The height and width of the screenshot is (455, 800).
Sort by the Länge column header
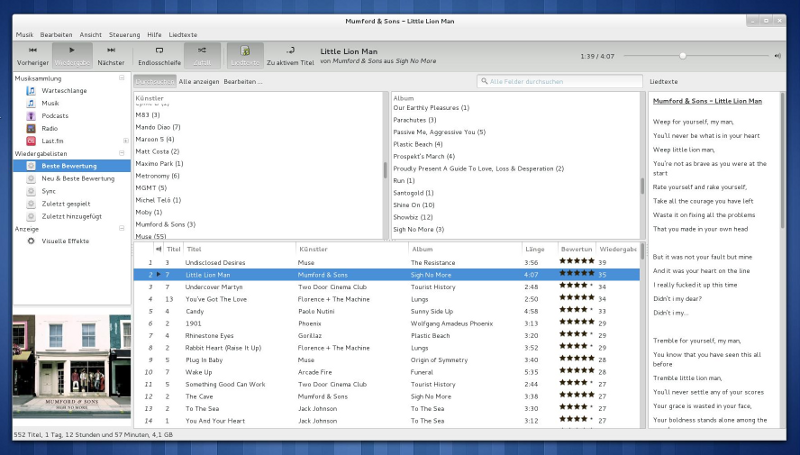[x=539, y=249]
